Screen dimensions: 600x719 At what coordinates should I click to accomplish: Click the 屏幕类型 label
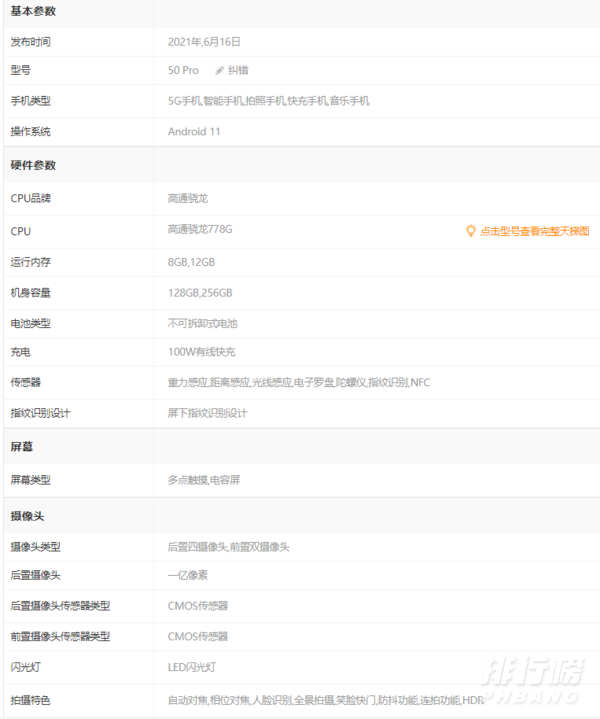[x=31, y=480]
